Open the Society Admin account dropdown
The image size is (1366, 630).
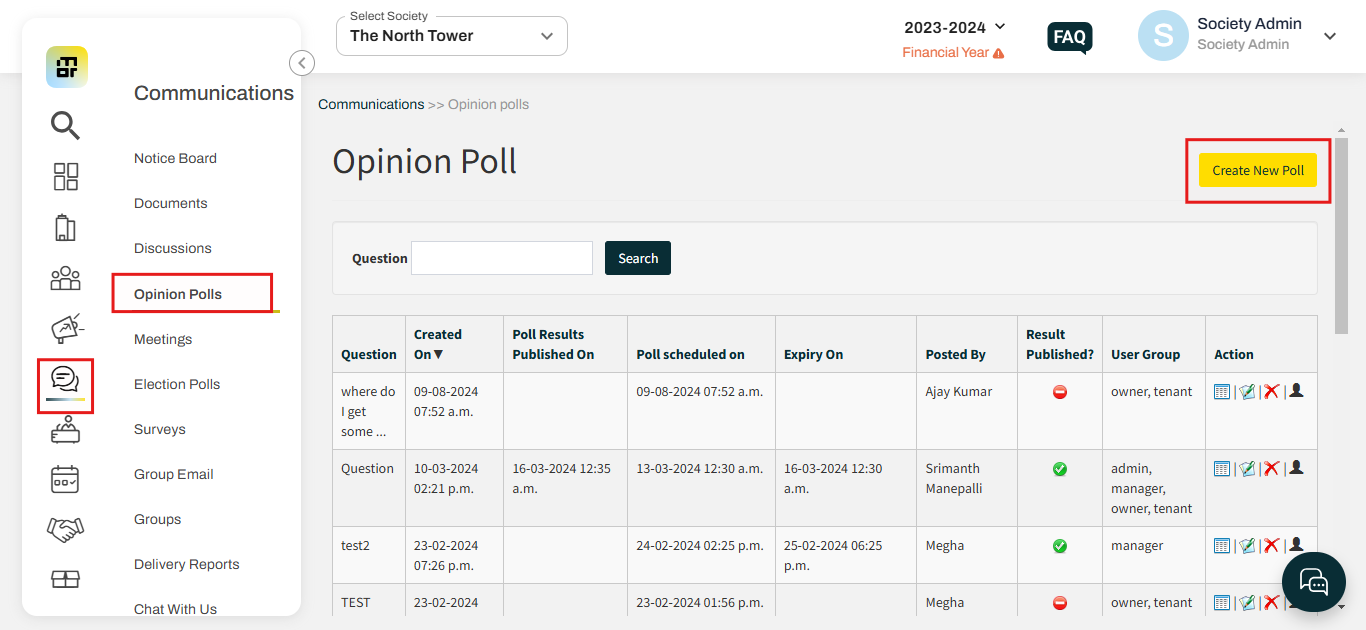tap(1329, 35)
